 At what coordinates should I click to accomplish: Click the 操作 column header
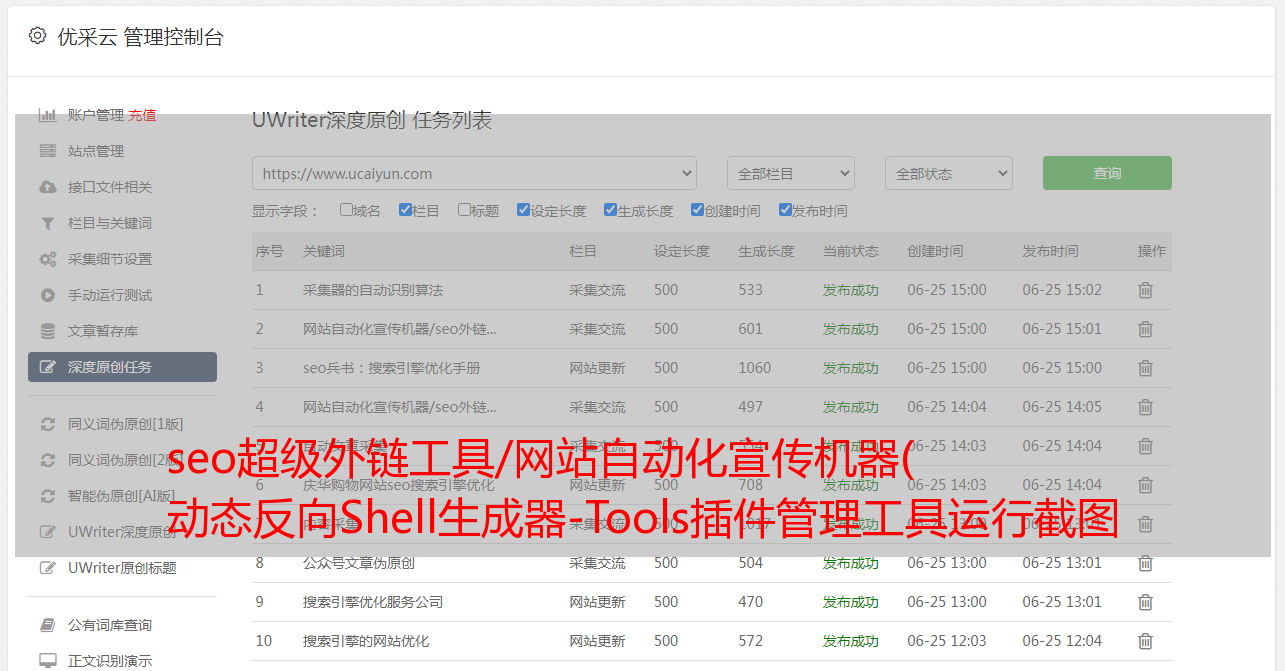click(x=1152, y=251)
